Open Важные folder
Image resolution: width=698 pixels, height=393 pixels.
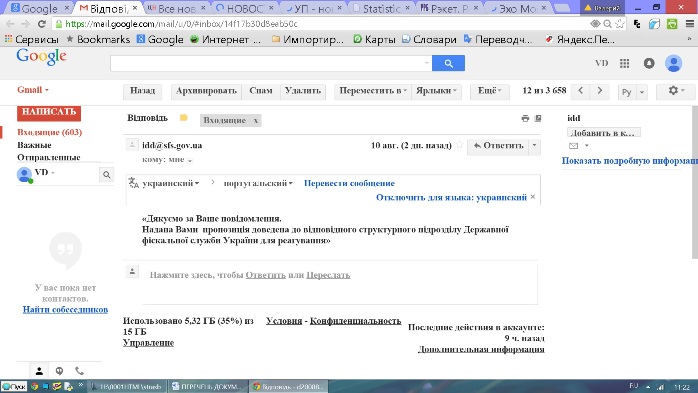(34, 145)
